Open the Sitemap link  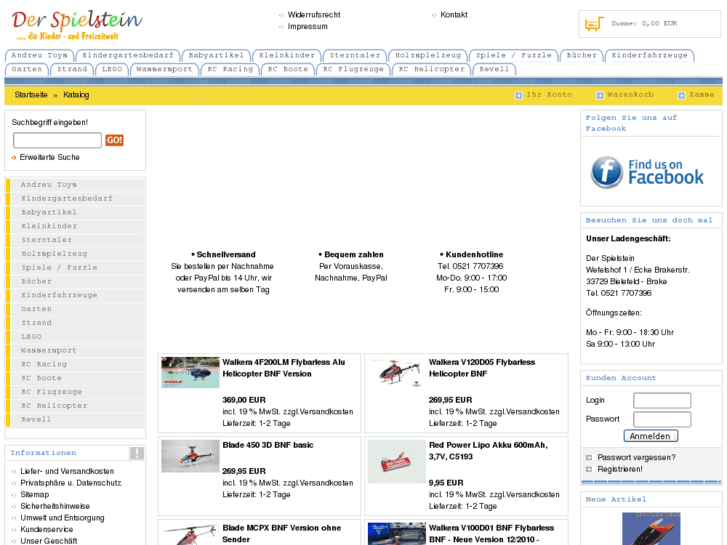(x=34, y=494)
